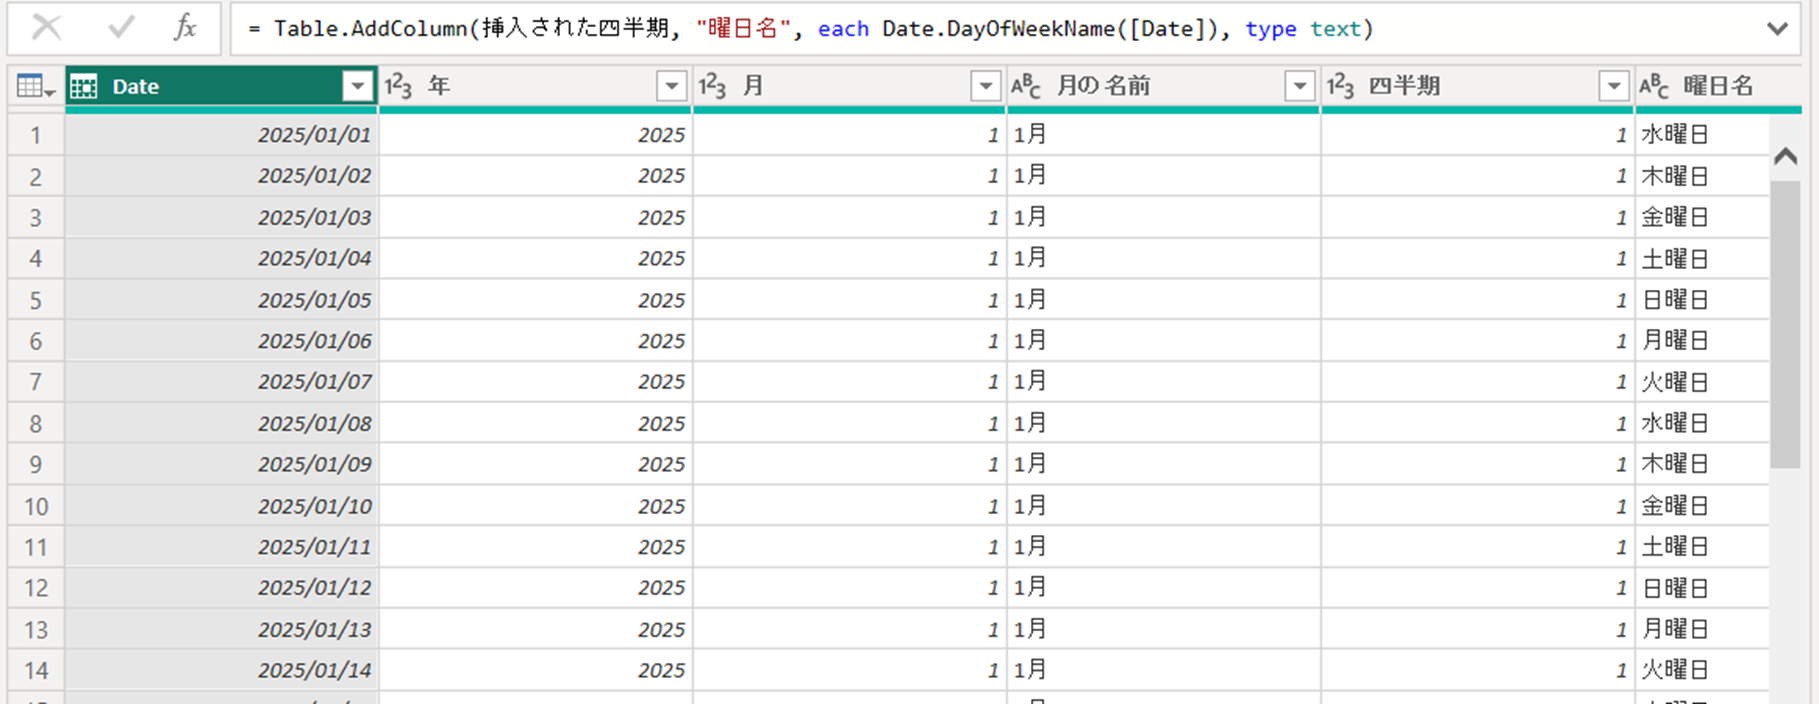Screen dimensions: 1819x704
Task: Open the 月 column filter dropdown
Action: (x=985, y=87)
